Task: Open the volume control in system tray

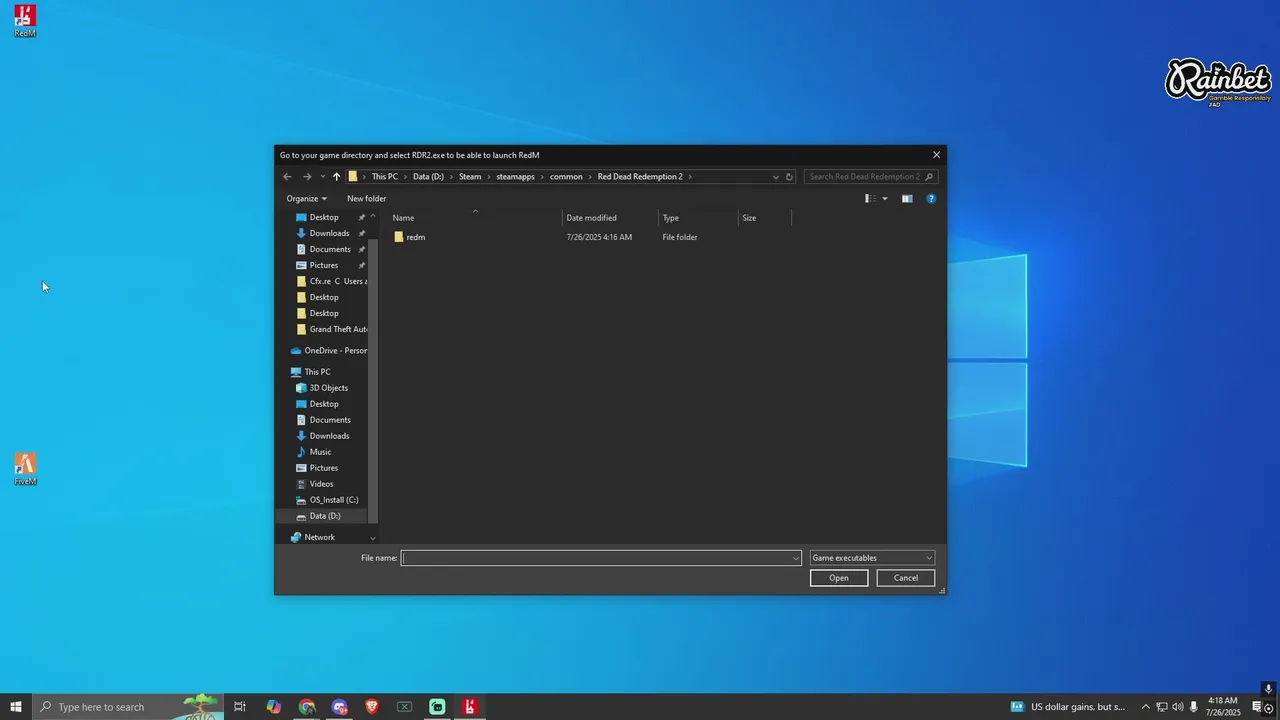Action: 1177,707
